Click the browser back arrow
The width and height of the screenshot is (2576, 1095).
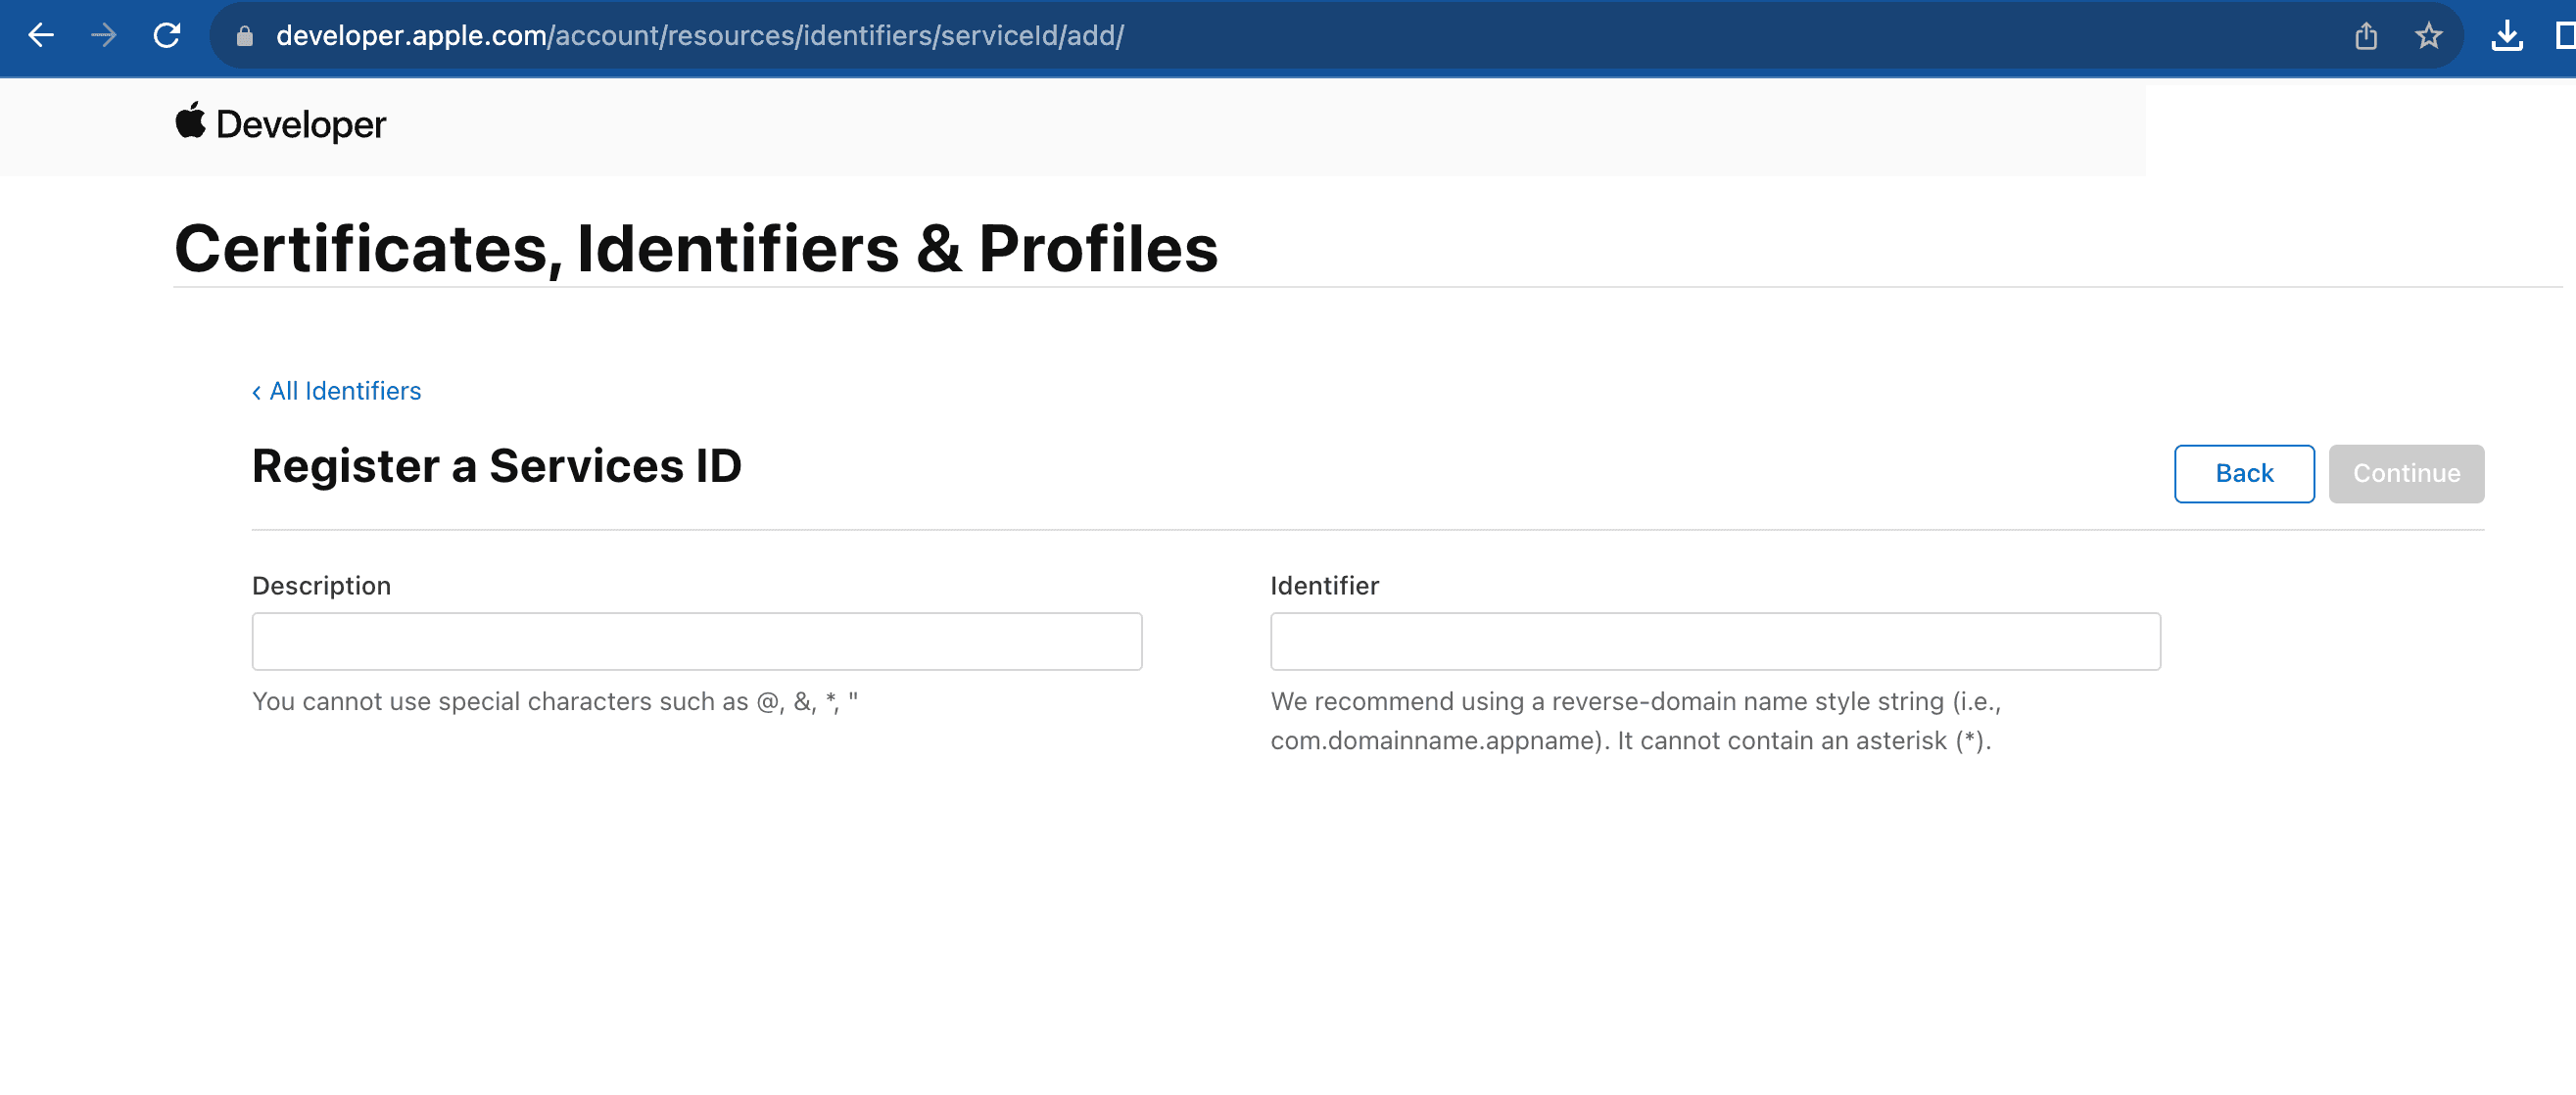41,36
